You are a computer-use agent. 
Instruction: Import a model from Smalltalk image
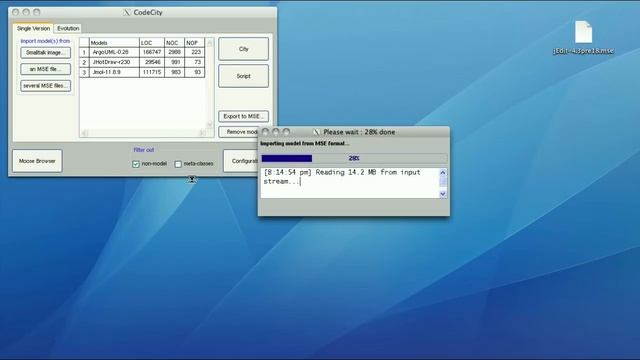pyautogui.click(x=45, y=53)
